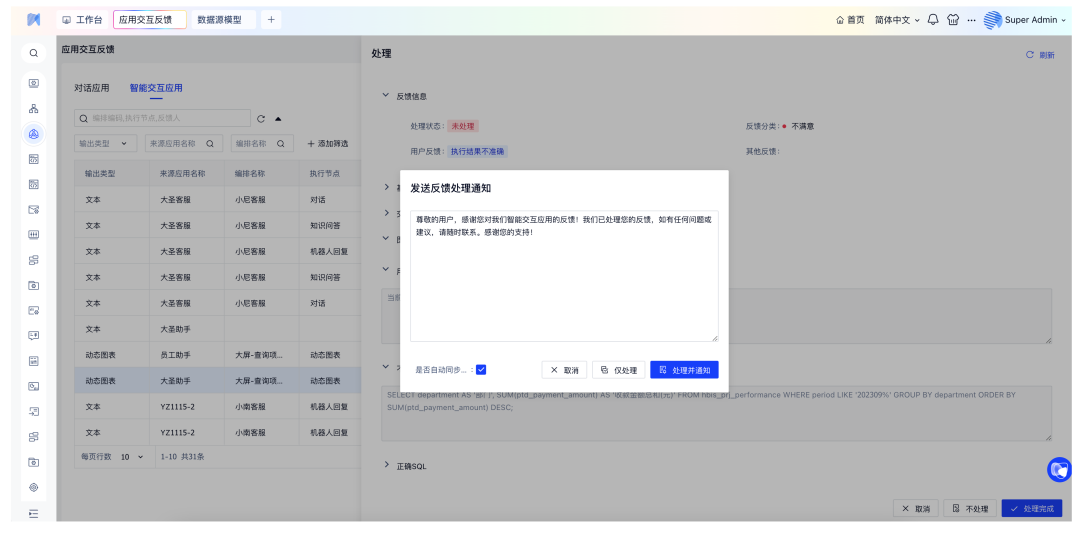
Task: Click the 处理并通知 button
Action: [684, 370]
